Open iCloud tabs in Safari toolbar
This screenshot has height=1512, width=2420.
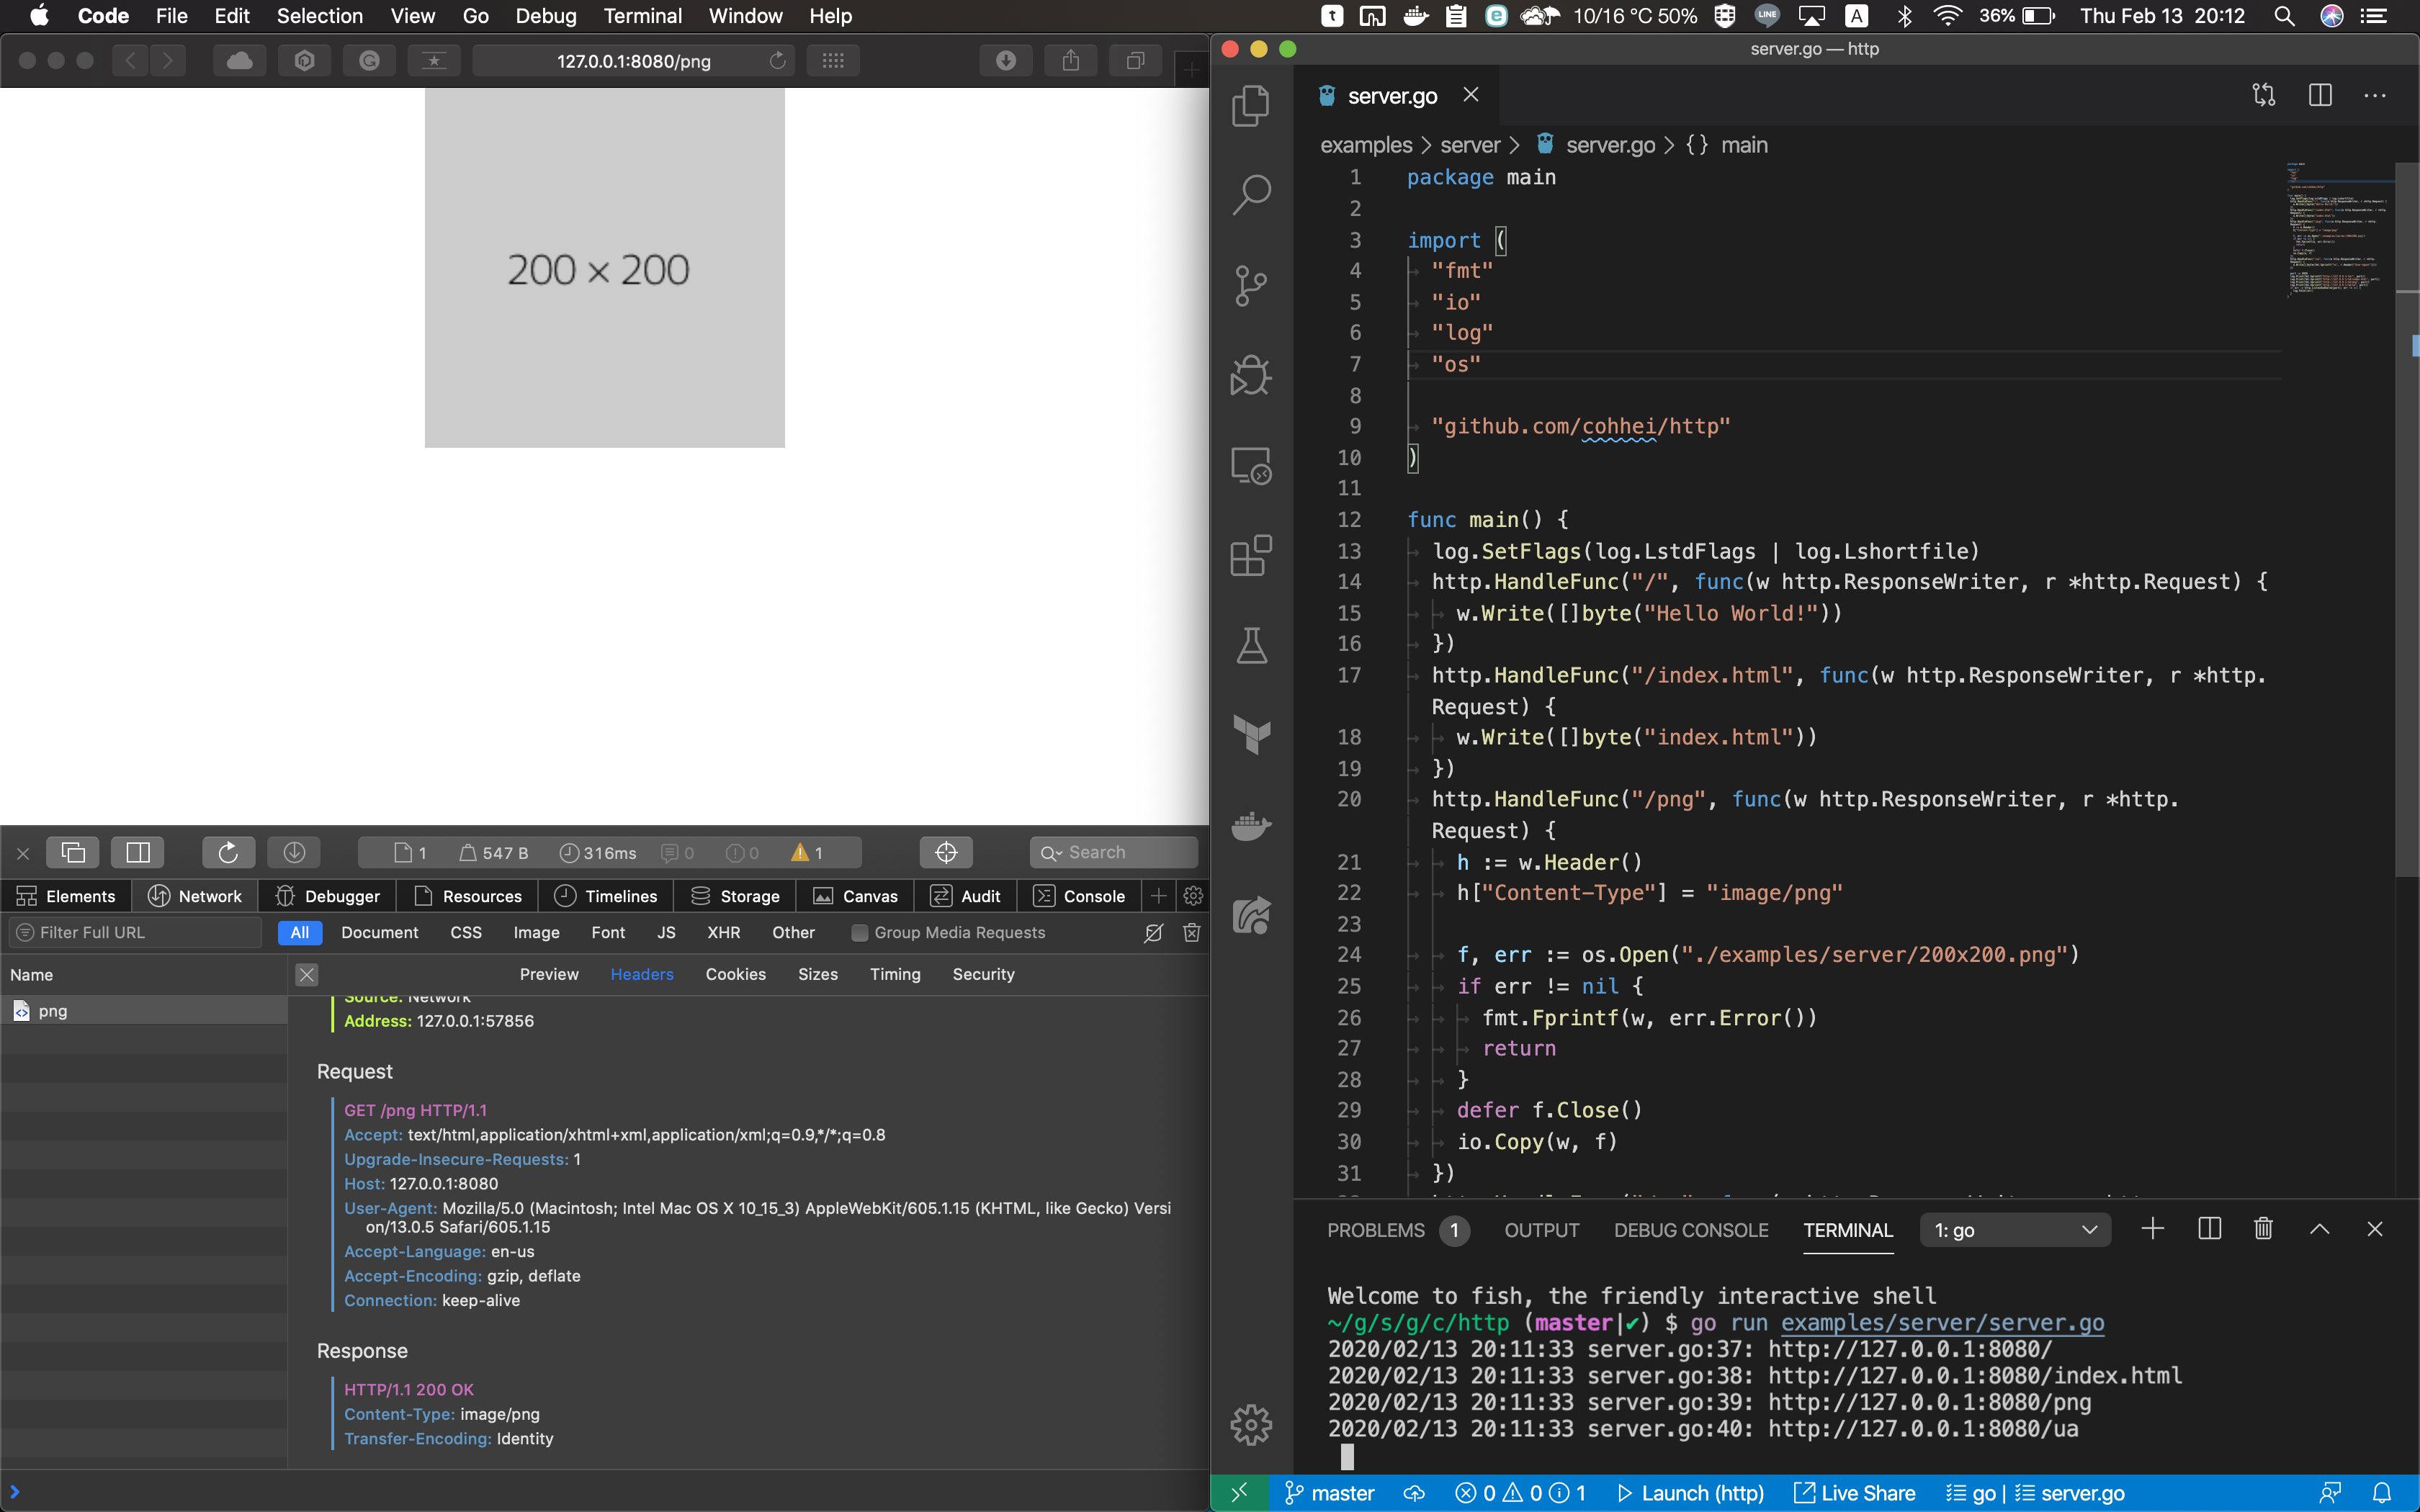[x=240, y=61]
